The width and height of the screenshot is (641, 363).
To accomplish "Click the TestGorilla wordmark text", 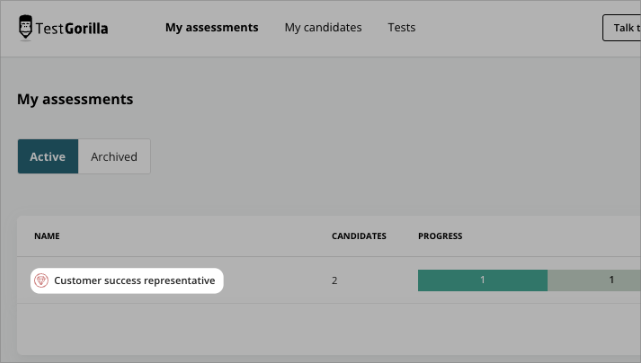I will (72, 29).
